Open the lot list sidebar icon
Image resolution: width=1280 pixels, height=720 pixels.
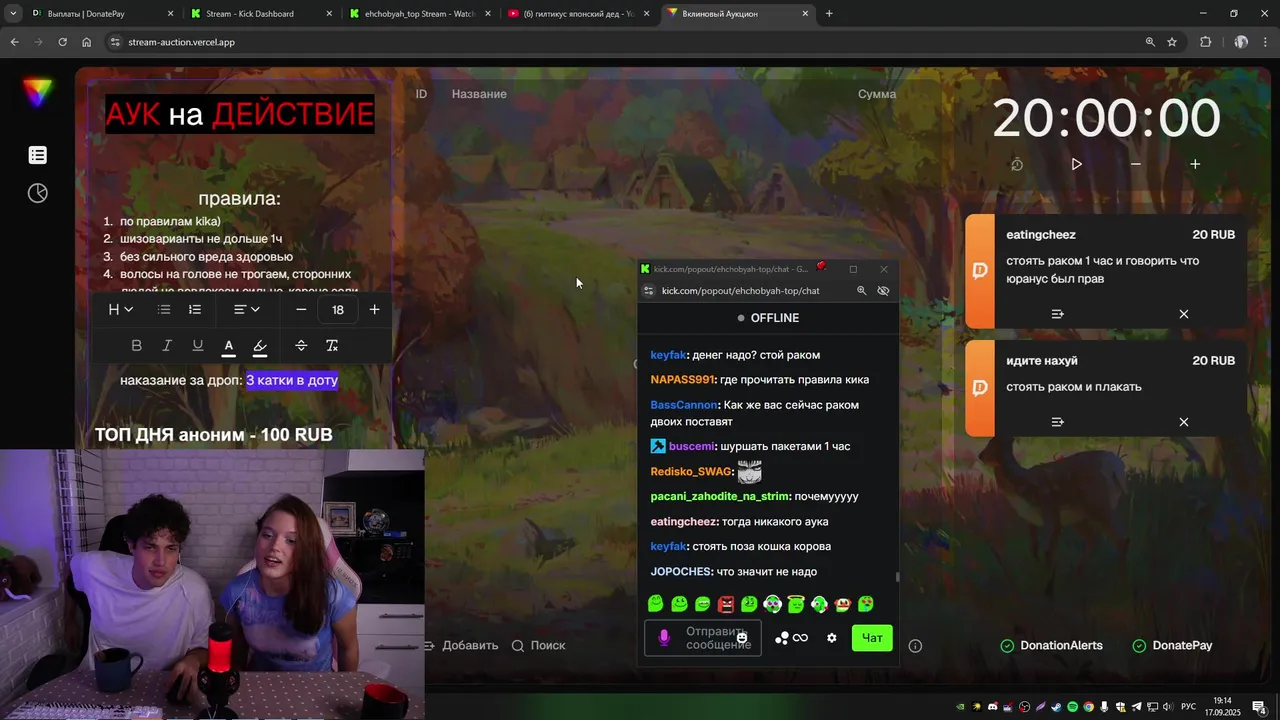coord(37,155)
